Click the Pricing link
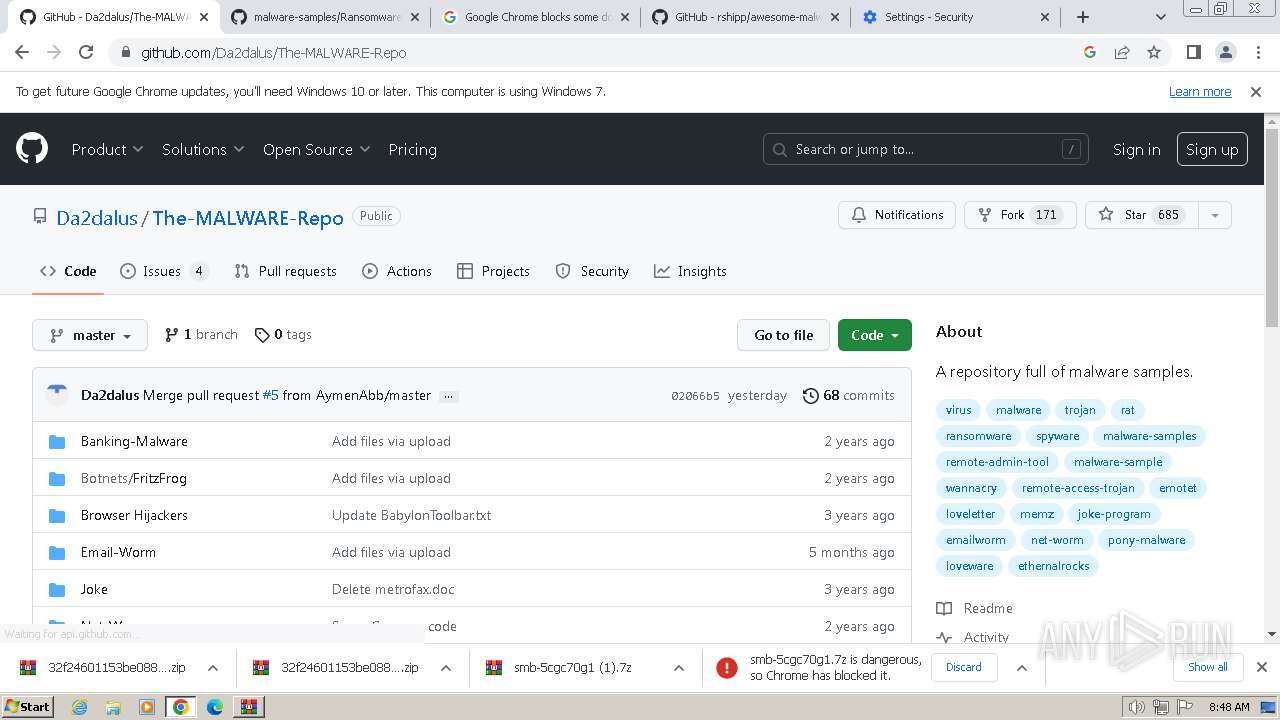1280x720 pixels. click(412, 149)
